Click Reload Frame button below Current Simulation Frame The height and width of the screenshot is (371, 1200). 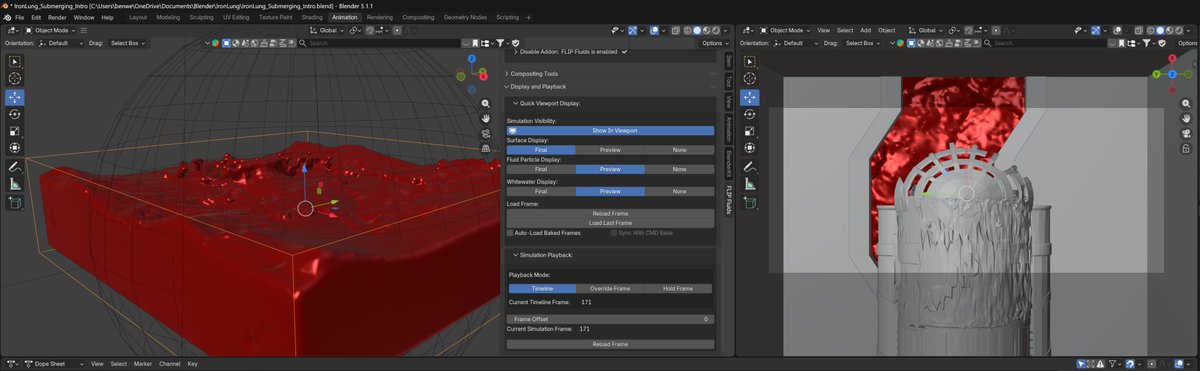610,344
